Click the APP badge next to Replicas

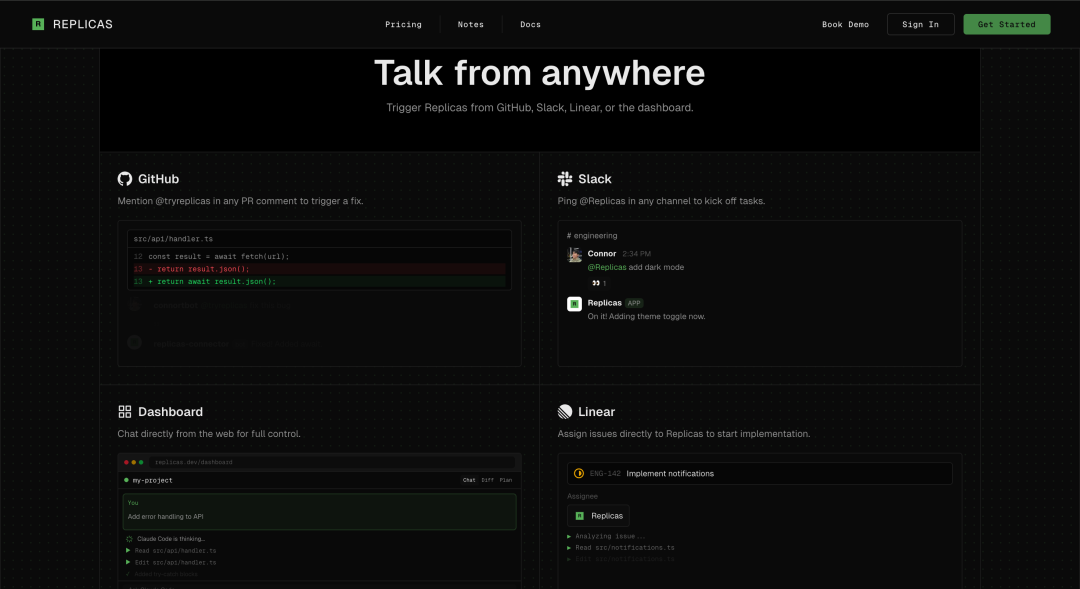634,303
